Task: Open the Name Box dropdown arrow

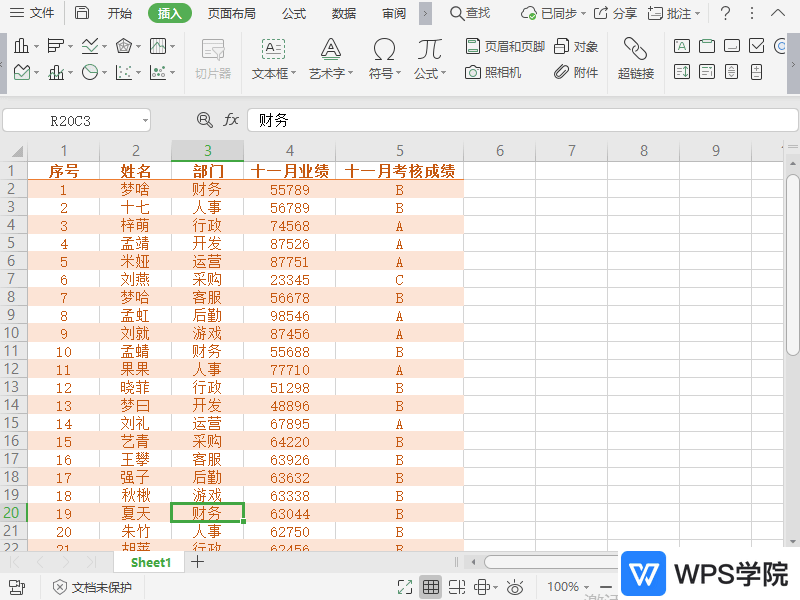Action: (145, 119)
